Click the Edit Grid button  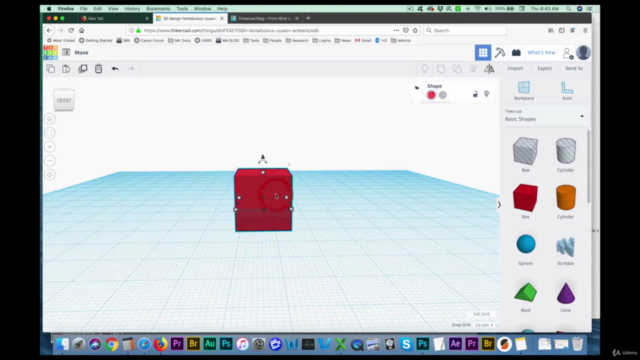[x=481, y=314]
